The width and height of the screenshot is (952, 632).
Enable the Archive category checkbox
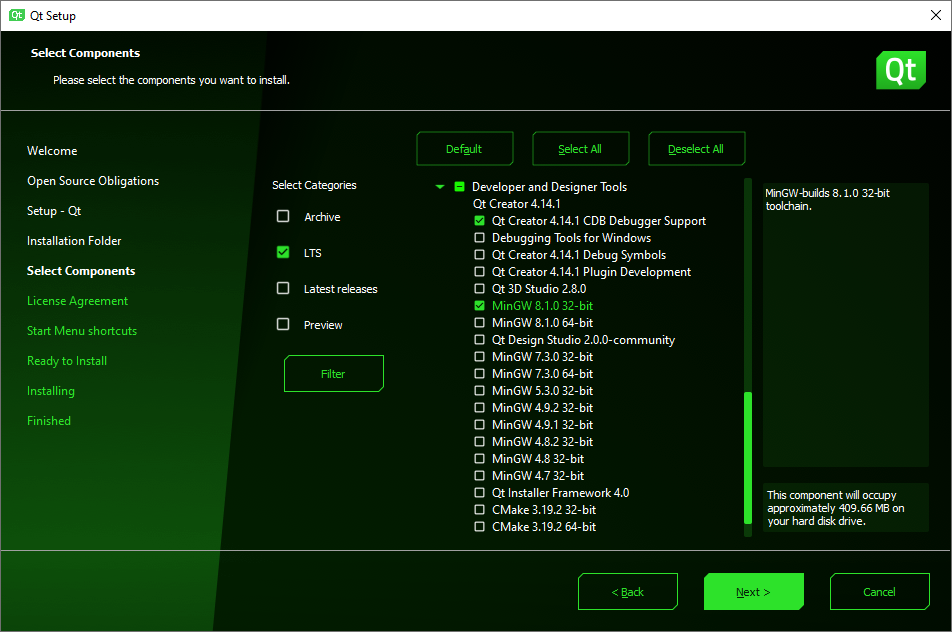(x=283, y=216)
